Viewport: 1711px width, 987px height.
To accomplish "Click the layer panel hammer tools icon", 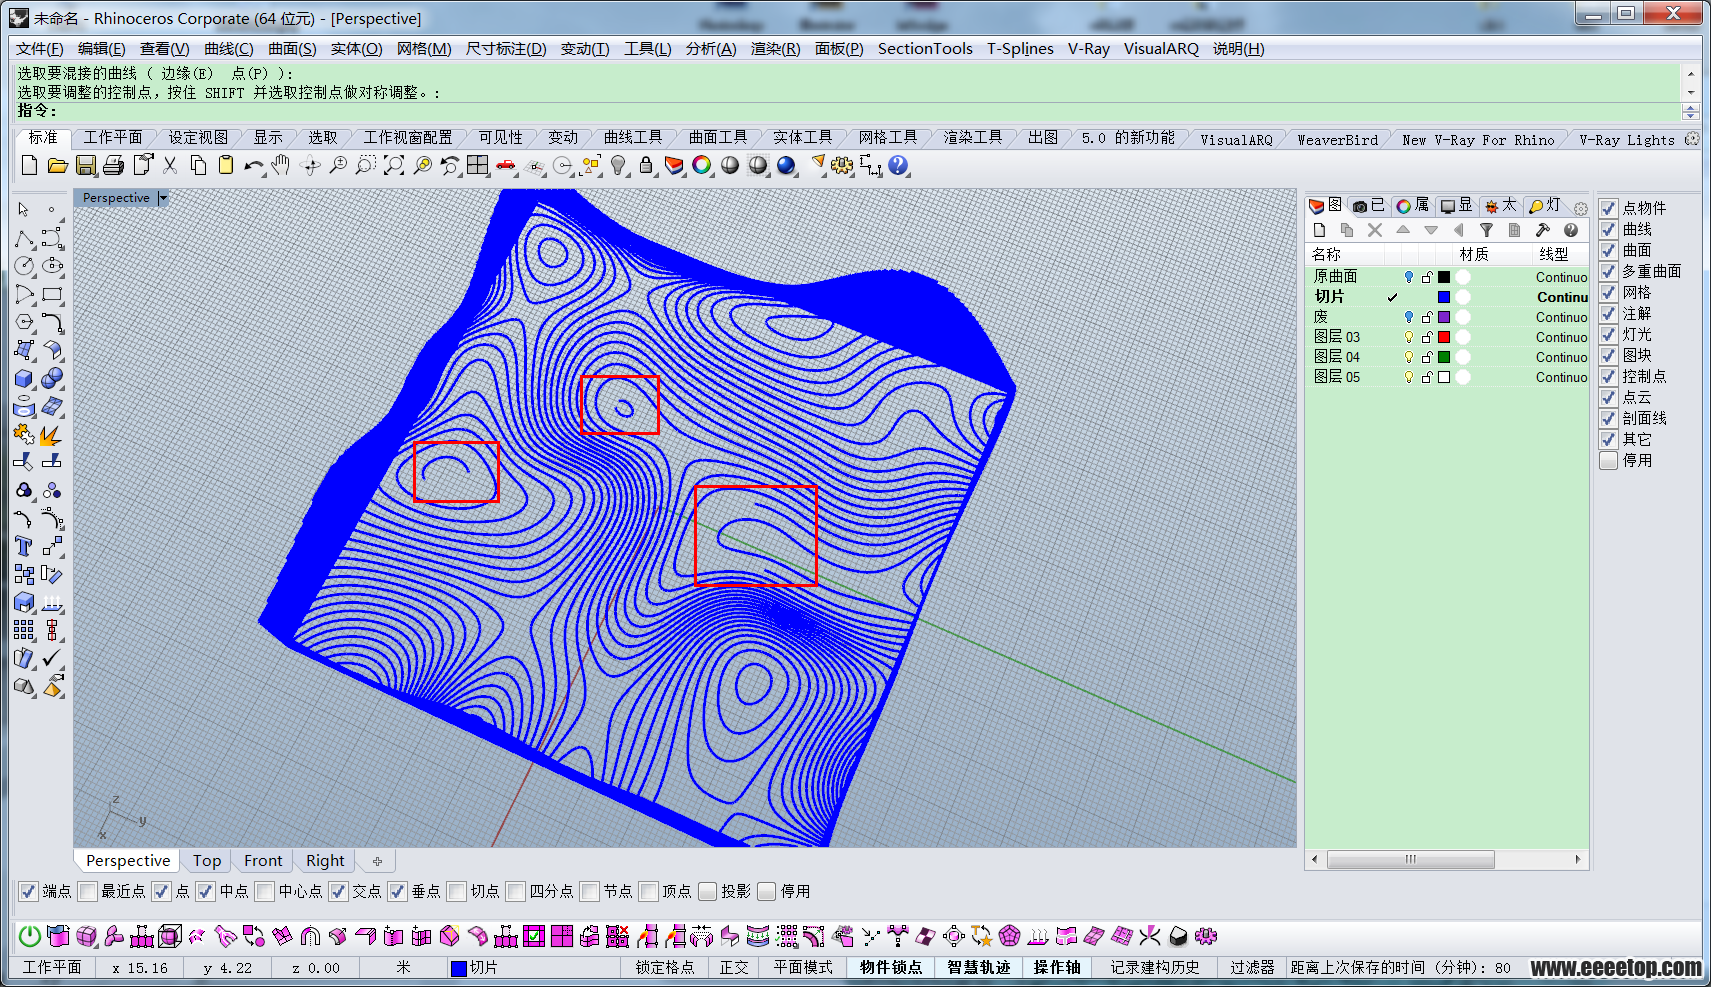I will 1542,230.
